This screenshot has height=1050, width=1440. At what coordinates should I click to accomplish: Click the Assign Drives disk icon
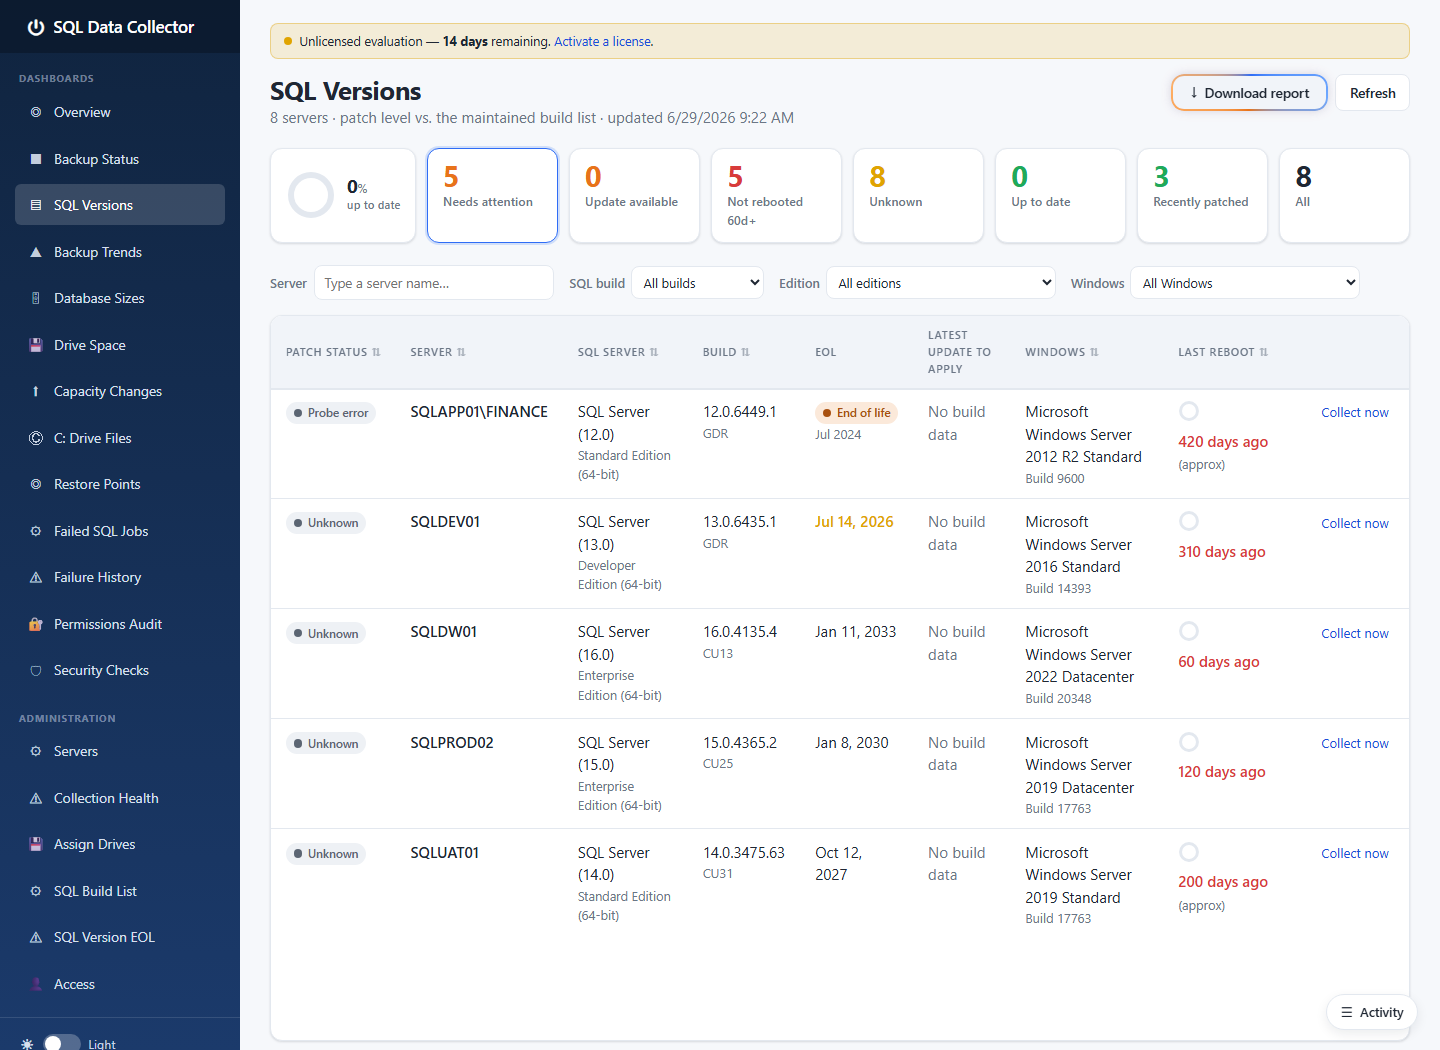pos(36,844)
